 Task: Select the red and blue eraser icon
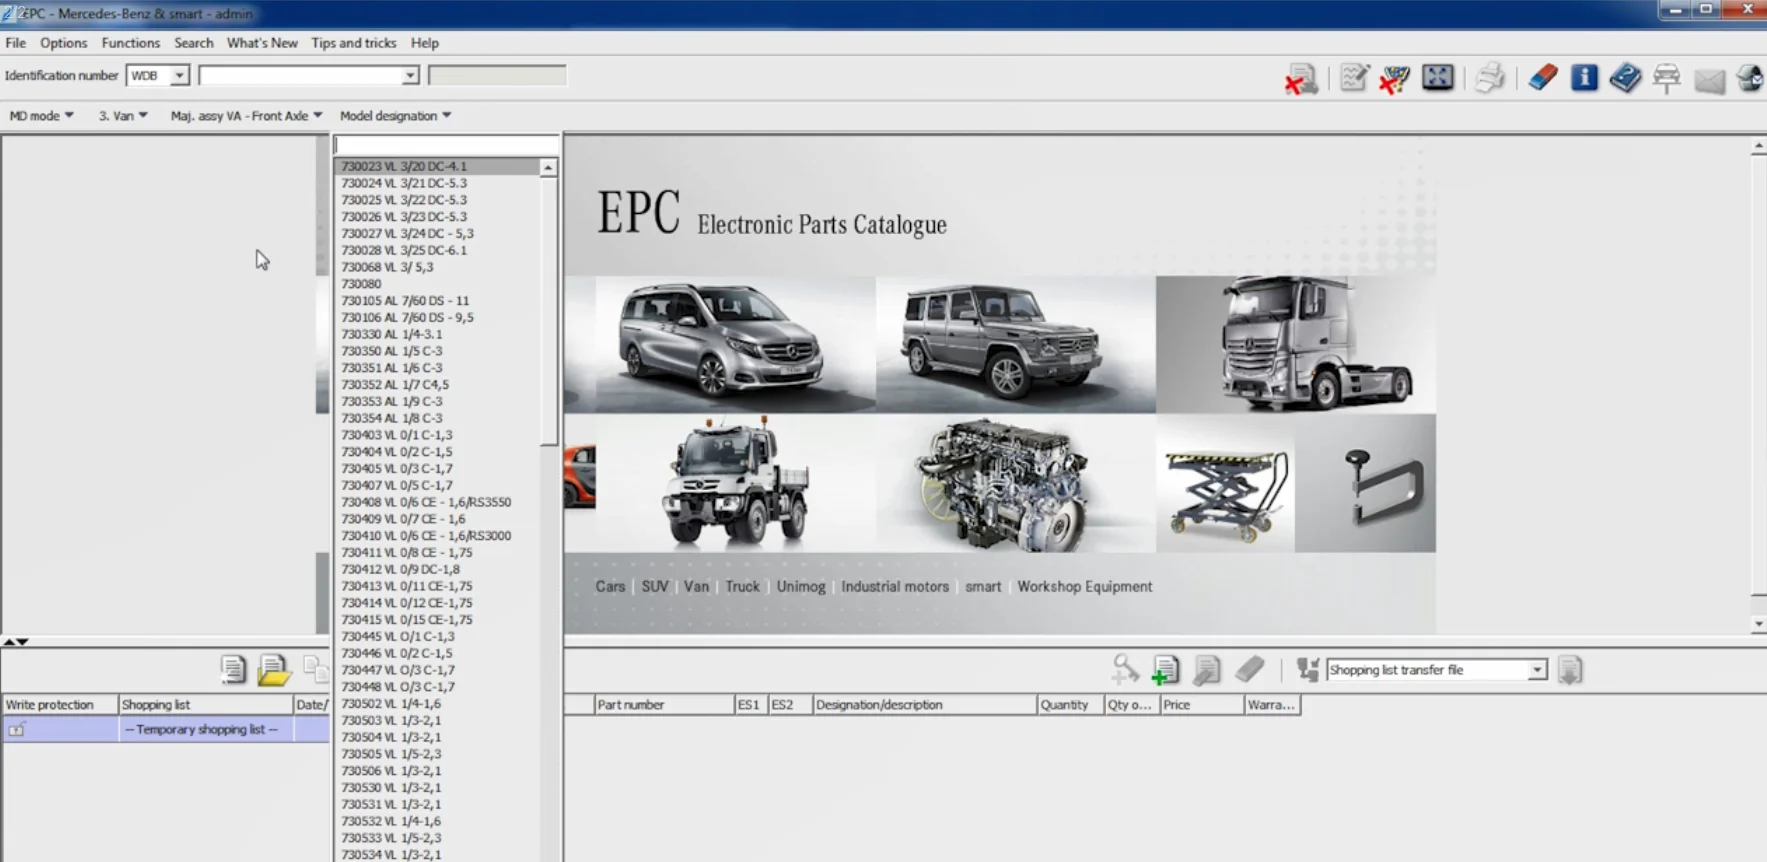[1543, 77]
